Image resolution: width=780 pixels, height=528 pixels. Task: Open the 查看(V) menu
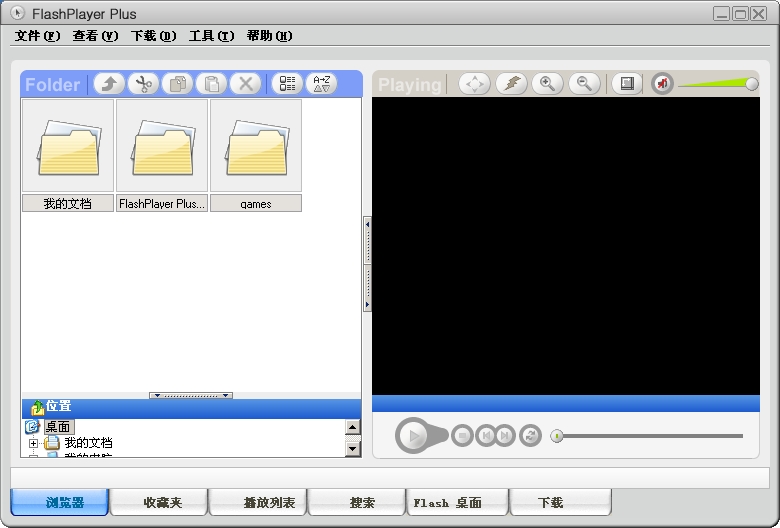[x=96, y=36]
